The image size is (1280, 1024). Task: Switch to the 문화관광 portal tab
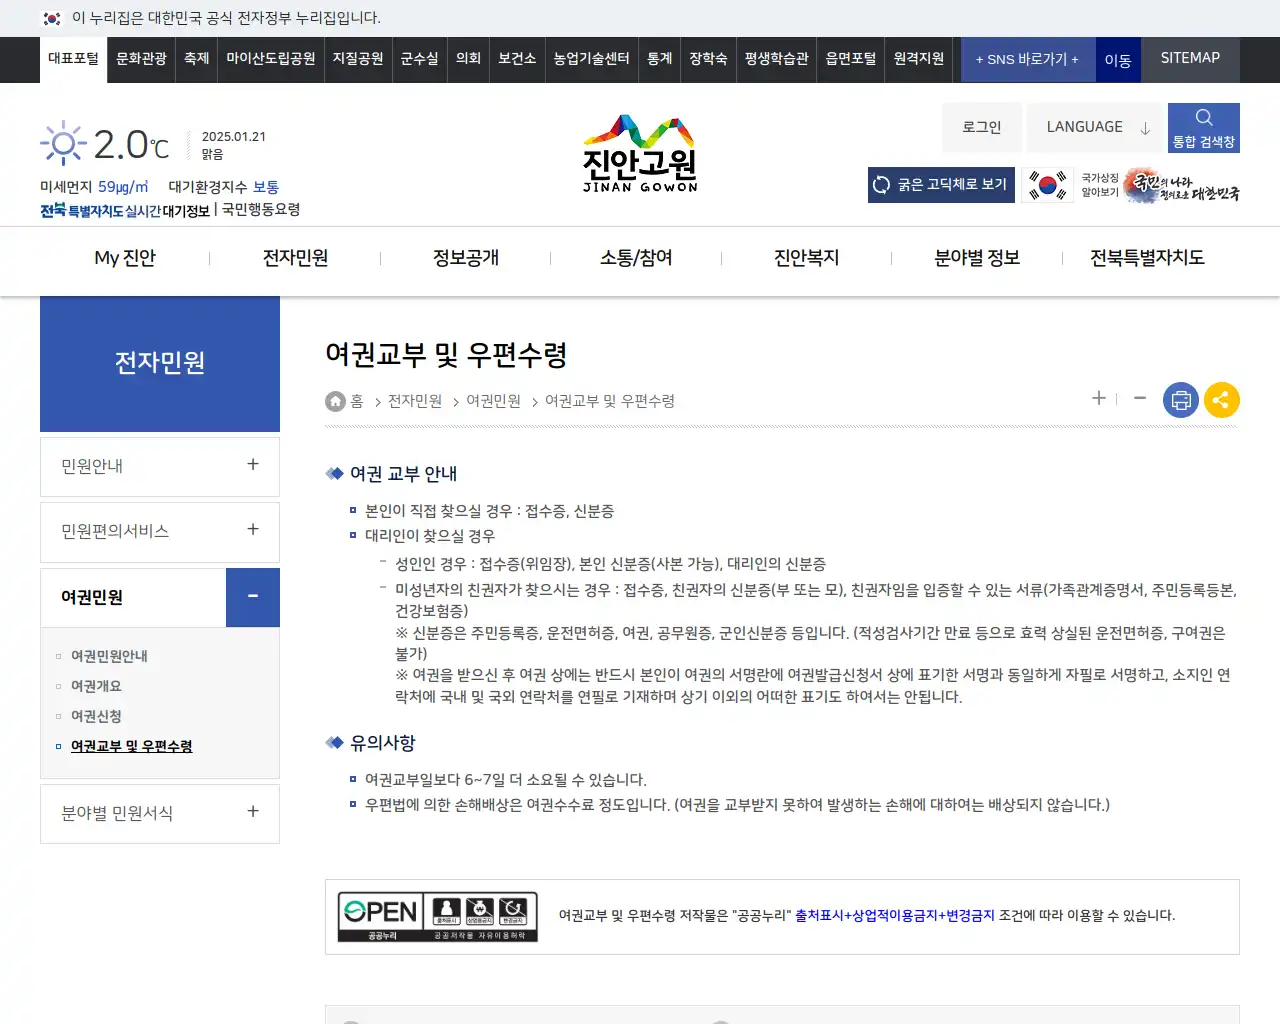141,59
